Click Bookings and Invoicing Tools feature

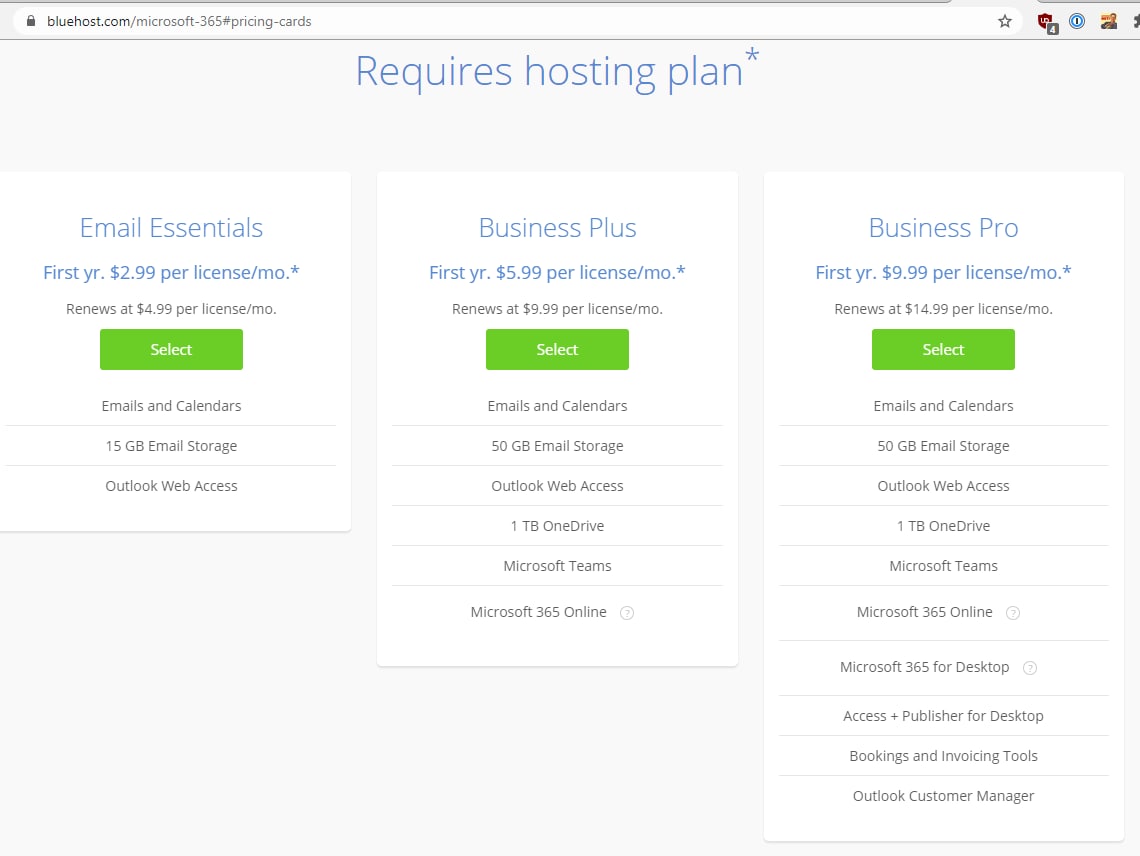click(x=944, y=756)
